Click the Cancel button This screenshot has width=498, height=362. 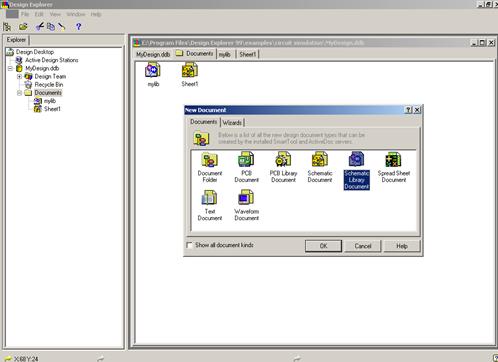pyautogui.click(x=363, y=246)
